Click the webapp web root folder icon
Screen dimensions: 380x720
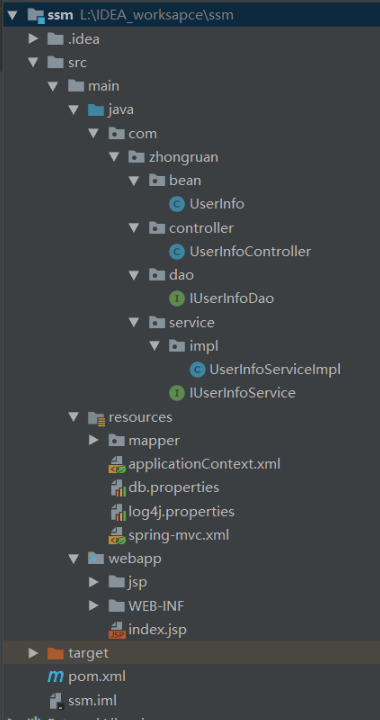click(x=95, y=559)
